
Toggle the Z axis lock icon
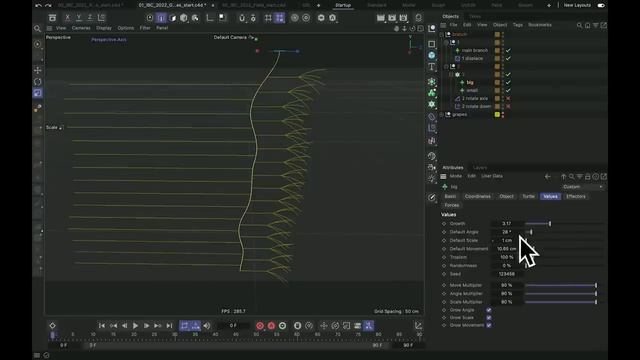[90, 18]
